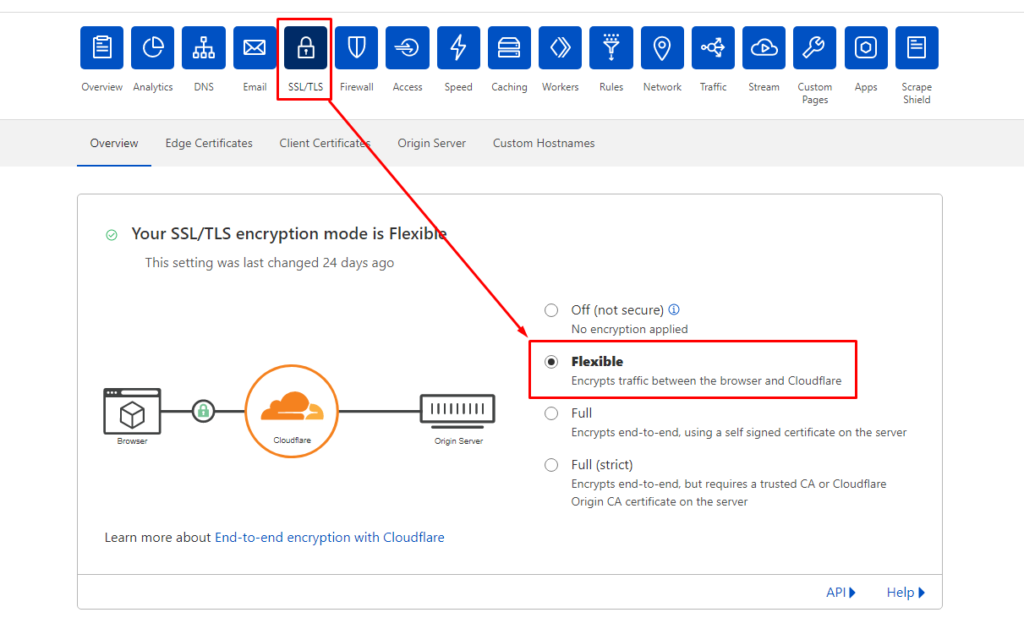Expand the Help section
This screenshot has width=1024, height=618.
[x=906, y=593]
